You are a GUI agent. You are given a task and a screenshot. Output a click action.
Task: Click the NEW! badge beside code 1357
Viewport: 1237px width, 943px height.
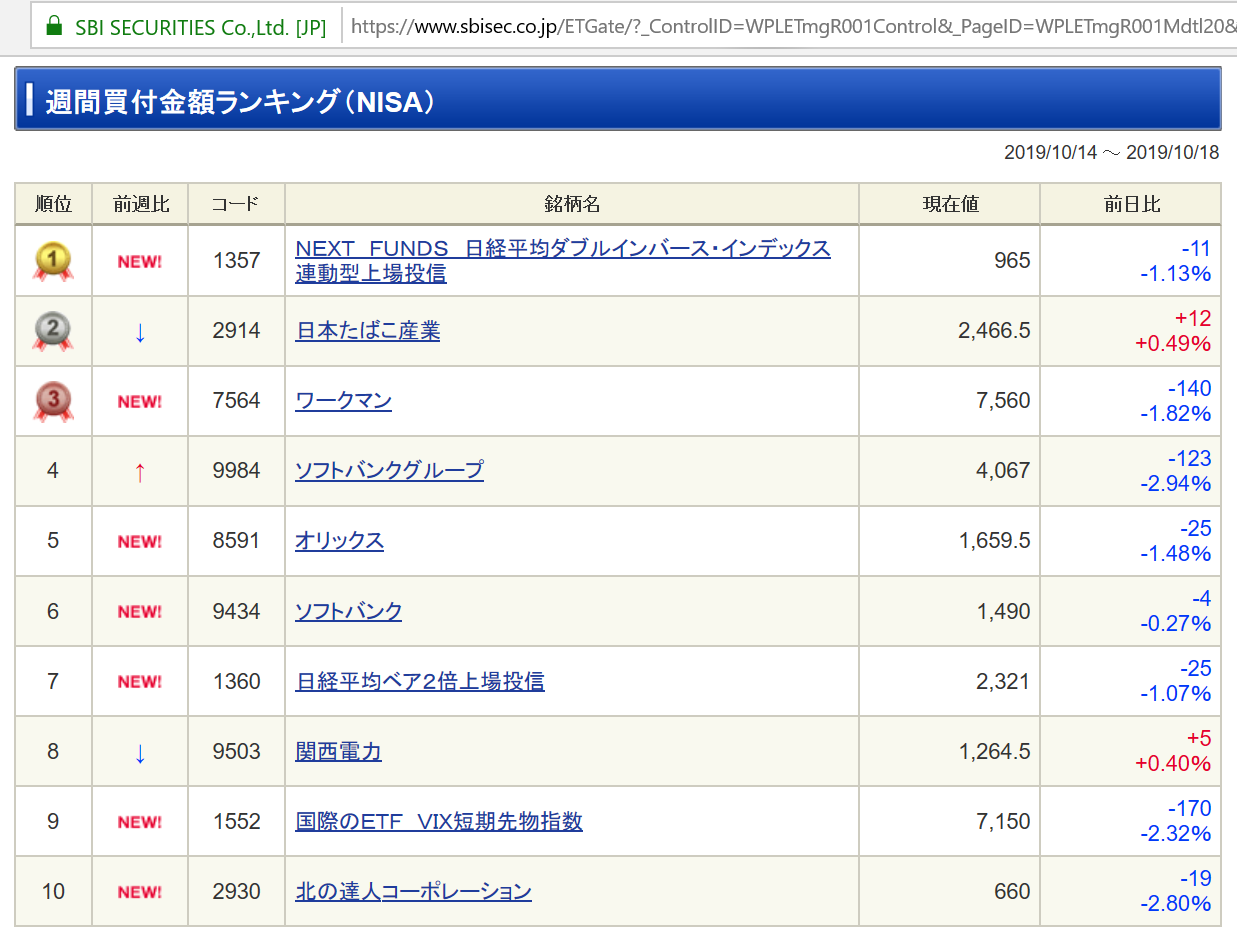coord(140,261)
